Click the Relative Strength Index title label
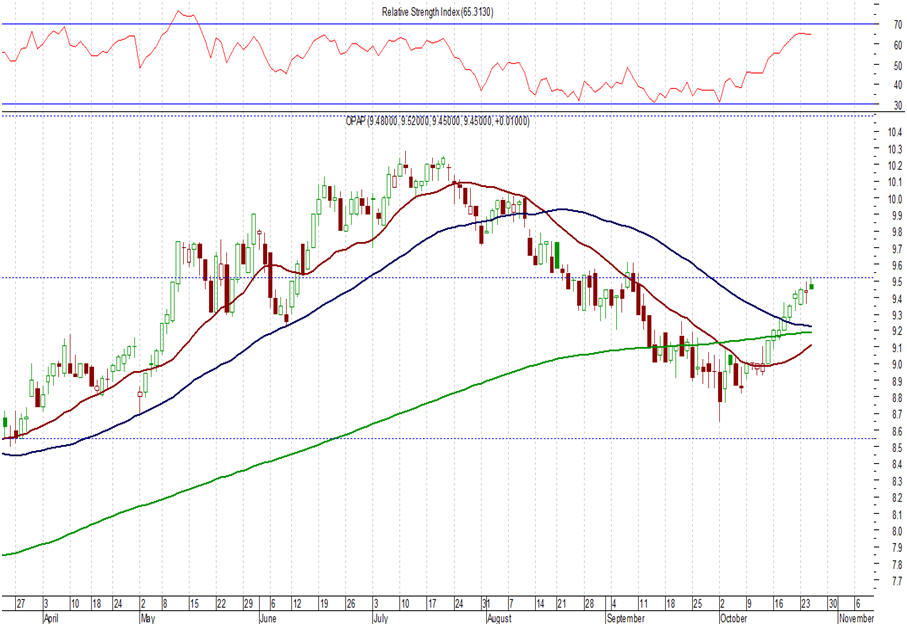Screen dimensions: 907x626 pyautogui.click(x=437, y=12)
